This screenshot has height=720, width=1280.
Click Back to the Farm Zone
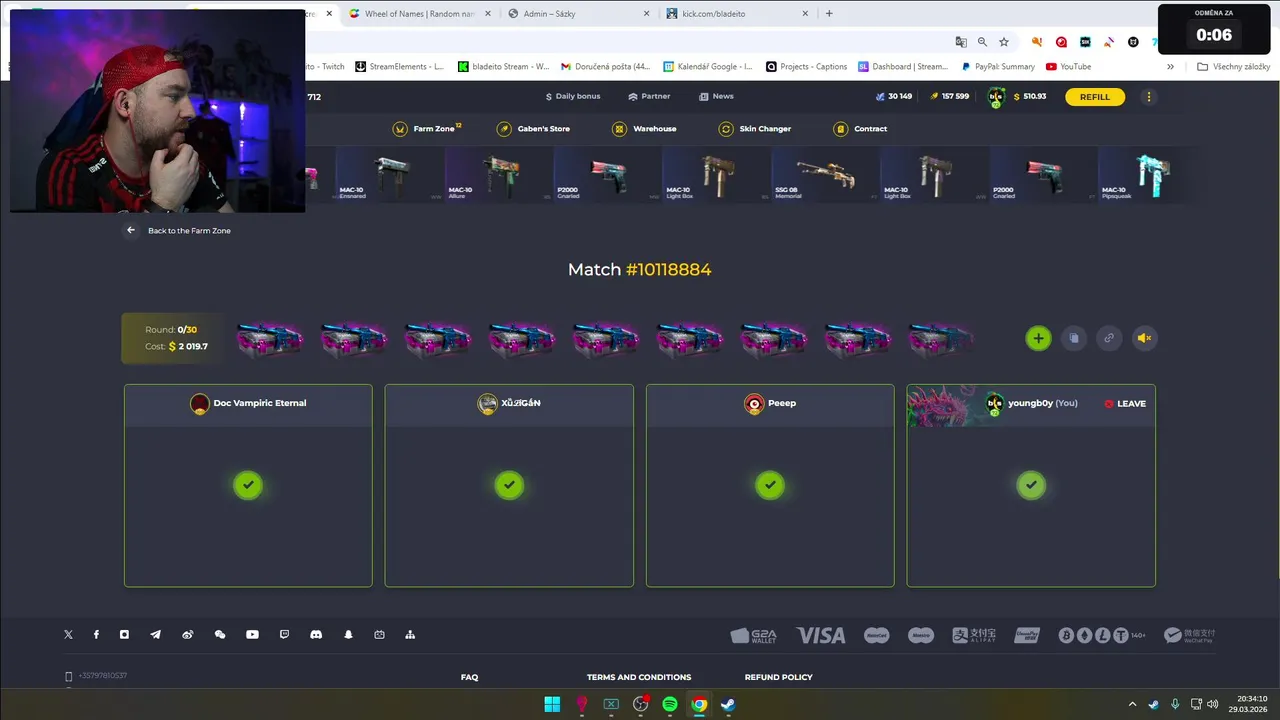click(x=189, y=231)
